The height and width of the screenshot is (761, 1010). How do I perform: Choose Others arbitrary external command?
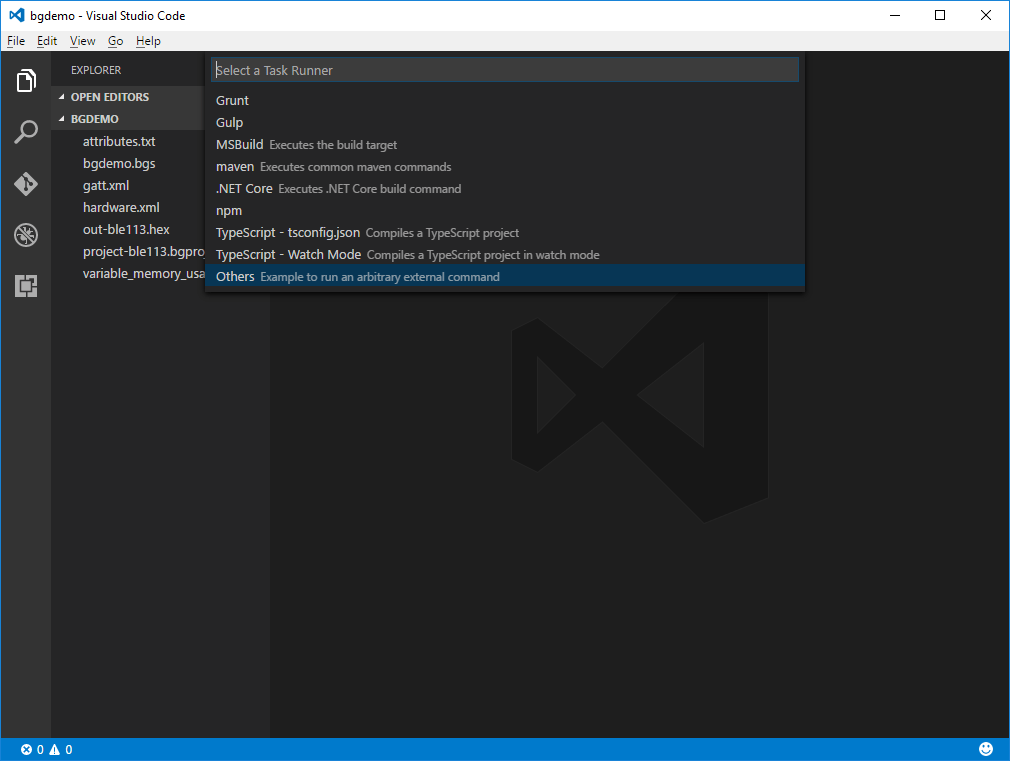505,276
